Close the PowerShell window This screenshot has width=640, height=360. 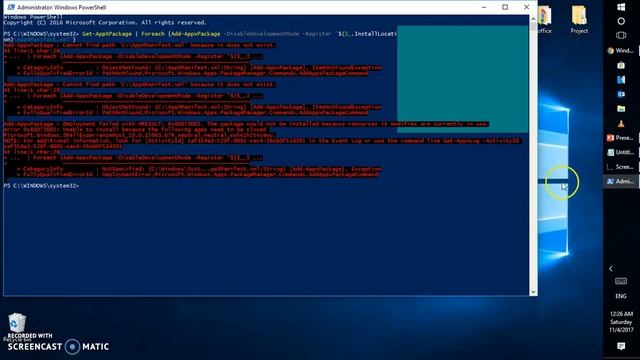pyautogui.click(x=527, y=7)
